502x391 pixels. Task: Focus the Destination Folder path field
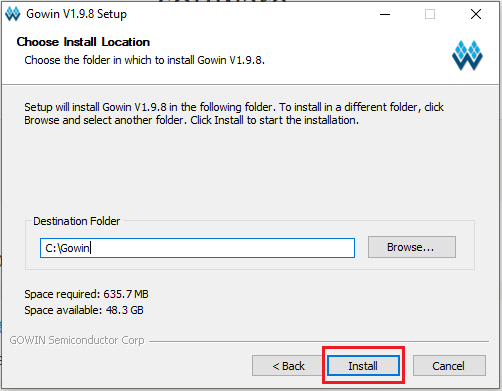pyautogui.click(x=197, y=248)
